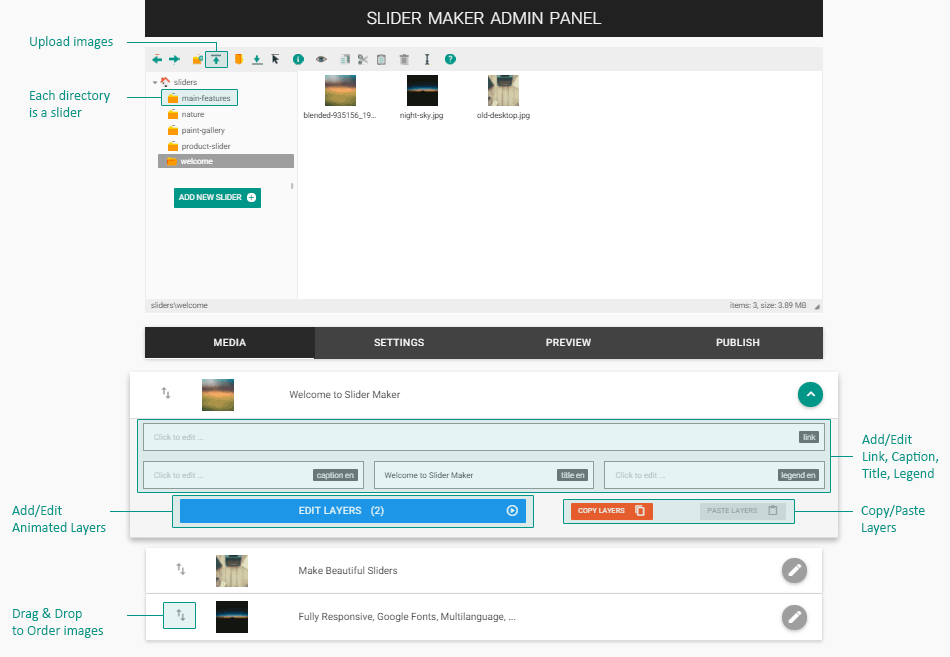The width and height of the screenshot is (950, 657).
Task: Edit the Fully Responsive slide pencil icon
Action: [x=794, y=618]
